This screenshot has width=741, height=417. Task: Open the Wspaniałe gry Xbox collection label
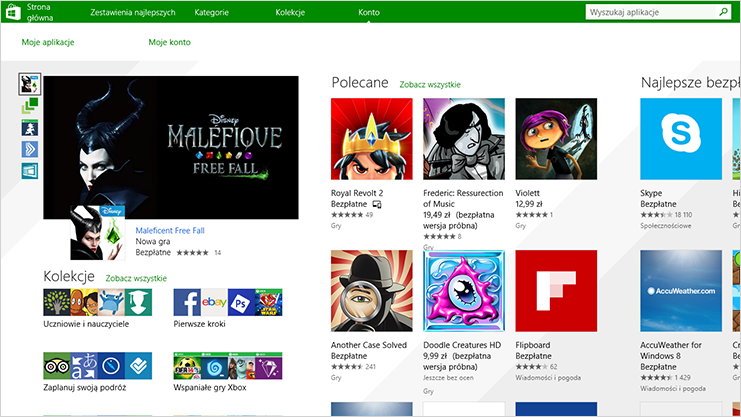[x=210, y=388]
